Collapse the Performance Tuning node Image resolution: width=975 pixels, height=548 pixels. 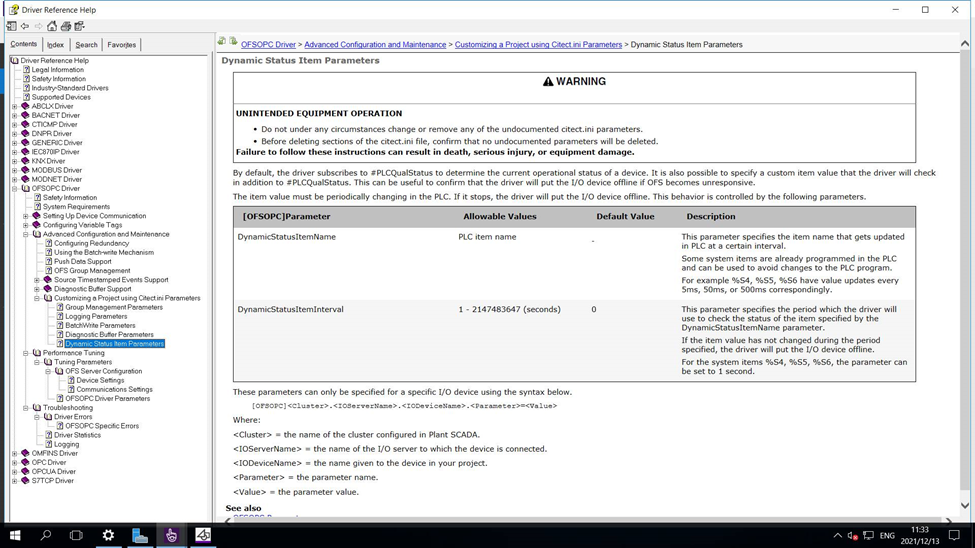pos(26,353)
